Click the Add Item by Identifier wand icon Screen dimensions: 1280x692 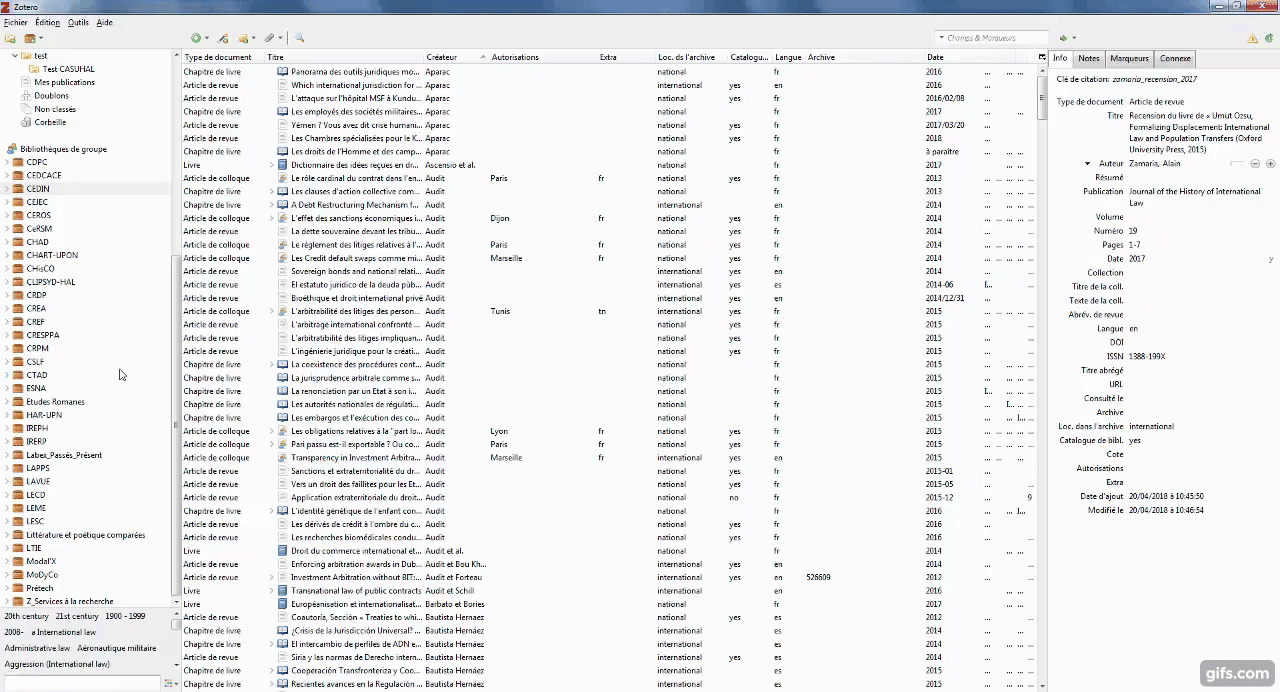(x=223, y=38)
